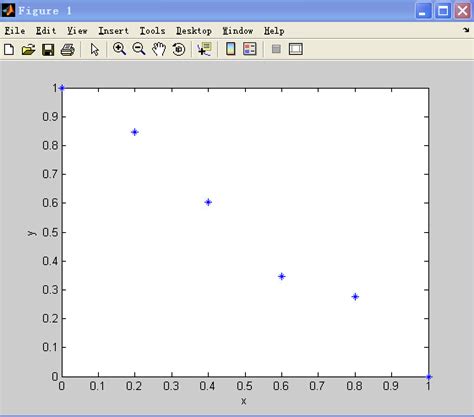
Task: Click the New Figure icon
Action: coord(9,49)
